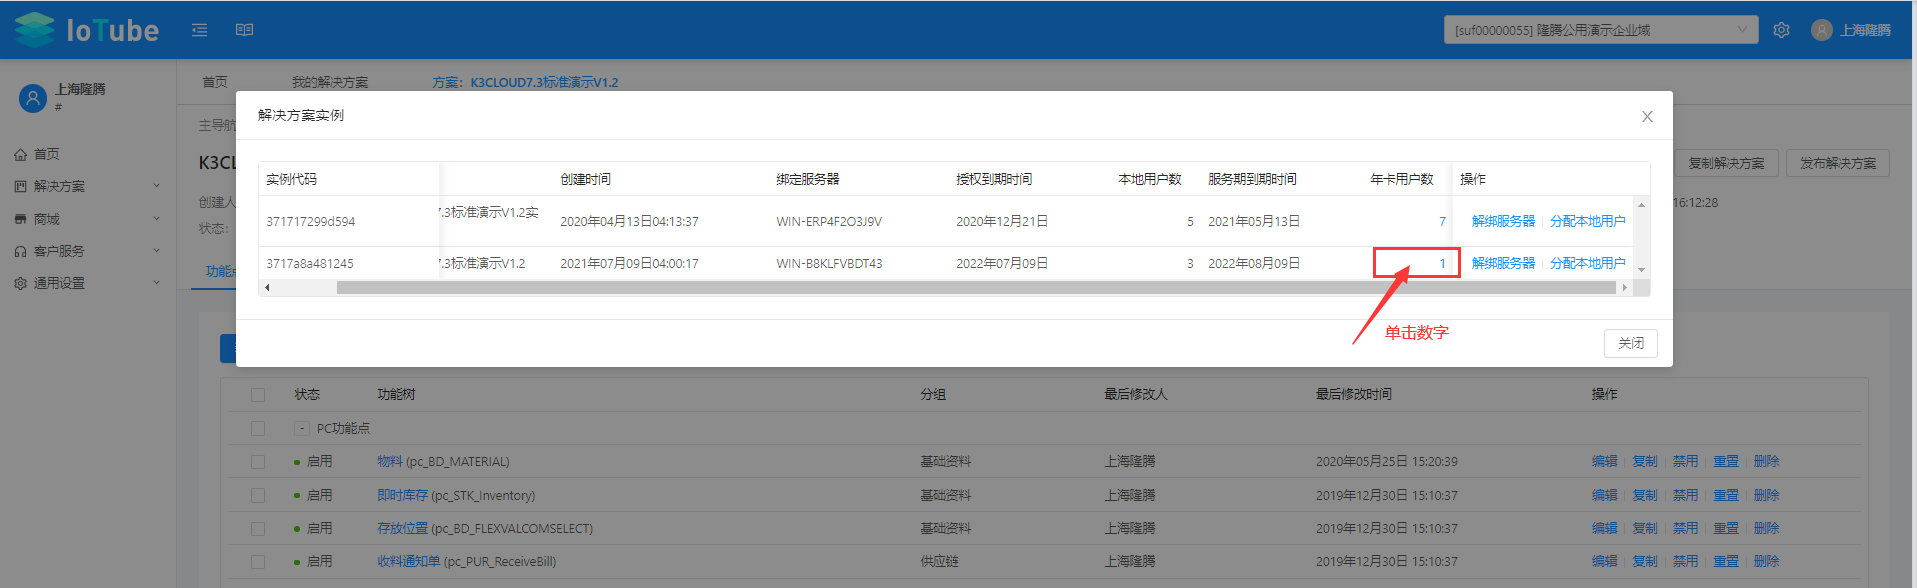This screenshot has height=588, width=1917.
Task: Click the 年卡用户数 value 7
Action: (1442, 221)
